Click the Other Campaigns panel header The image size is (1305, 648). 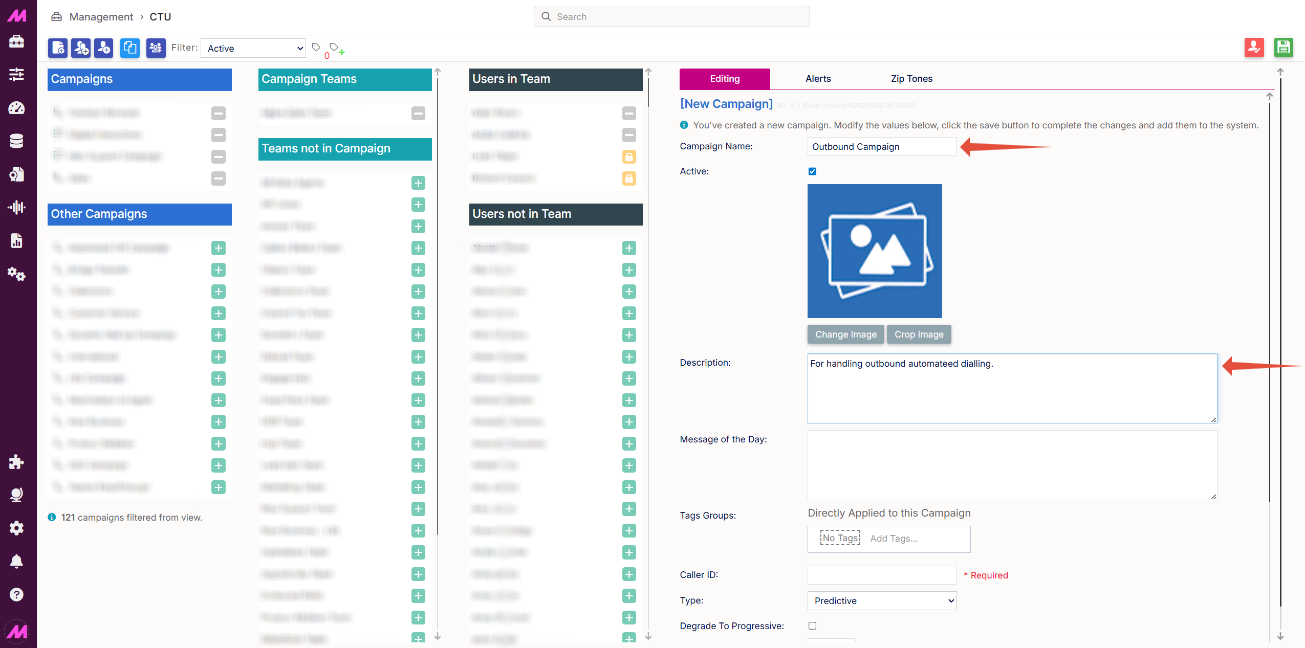tap(140, 214)
